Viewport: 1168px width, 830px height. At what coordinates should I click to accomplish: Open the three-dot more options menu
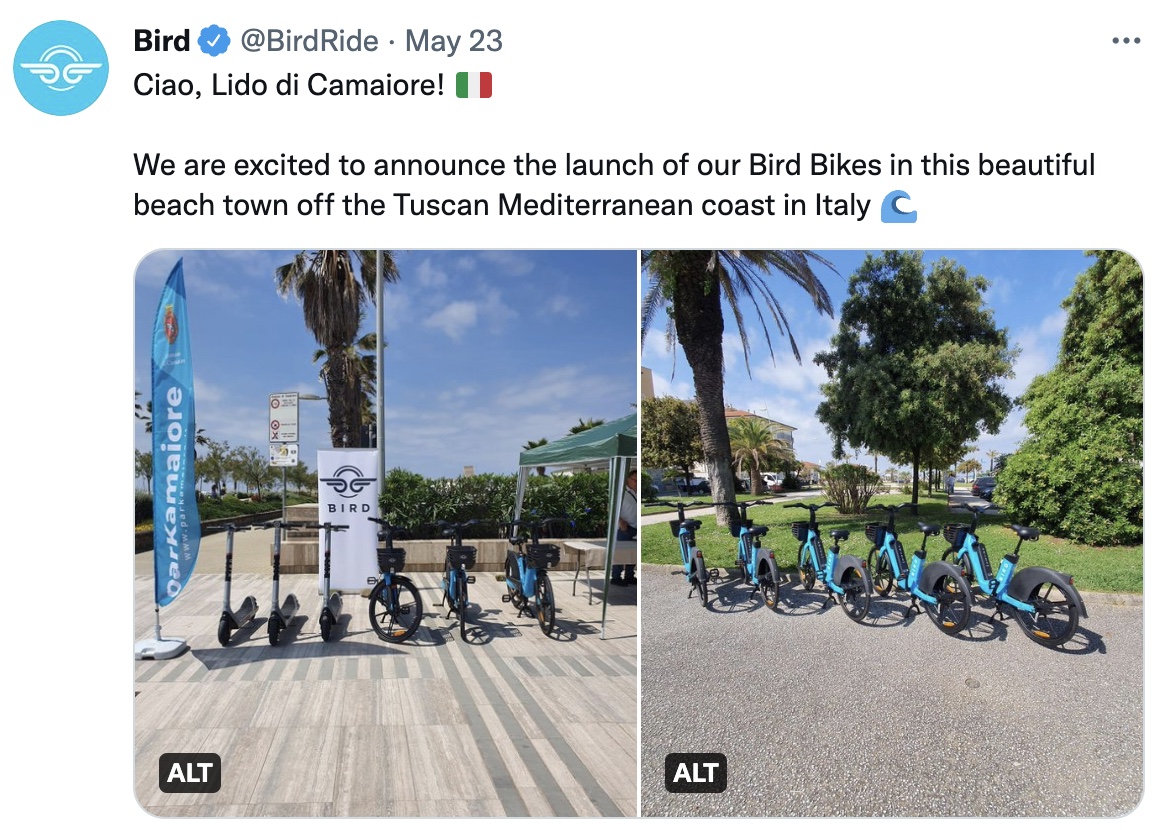point(1126,38)
